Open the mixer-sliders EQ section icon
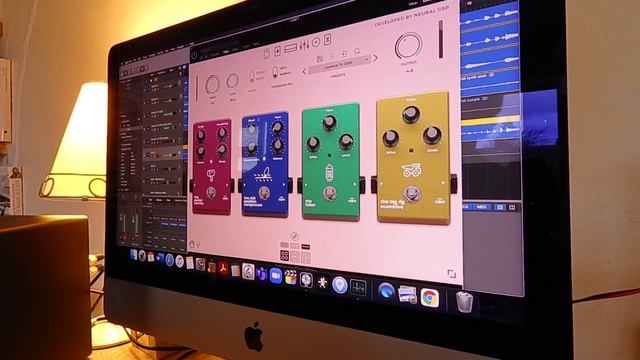Viewport: 640px width, 360px height. click(304, 45)
